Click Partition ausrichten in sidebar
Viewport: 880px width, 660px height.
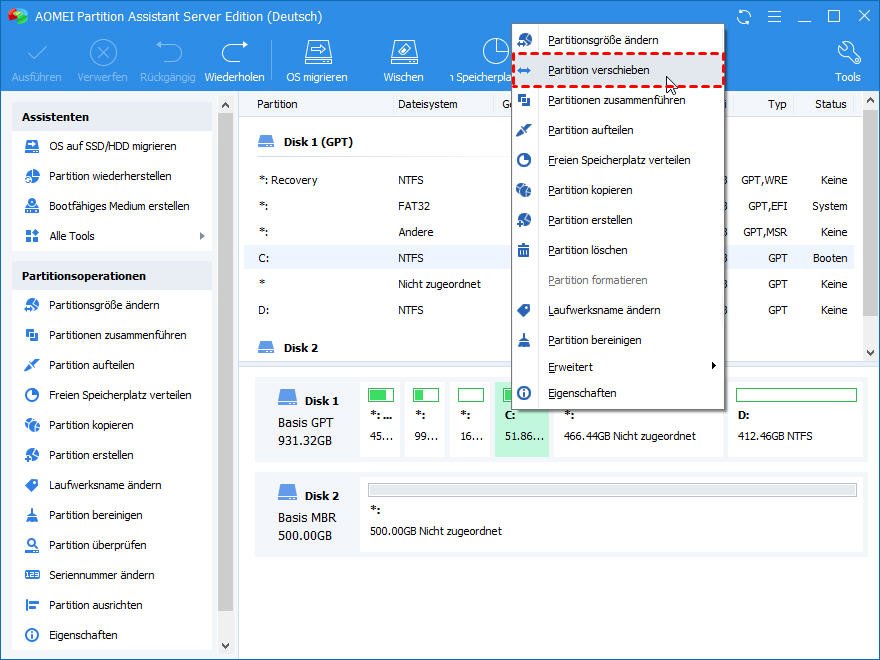96,605
